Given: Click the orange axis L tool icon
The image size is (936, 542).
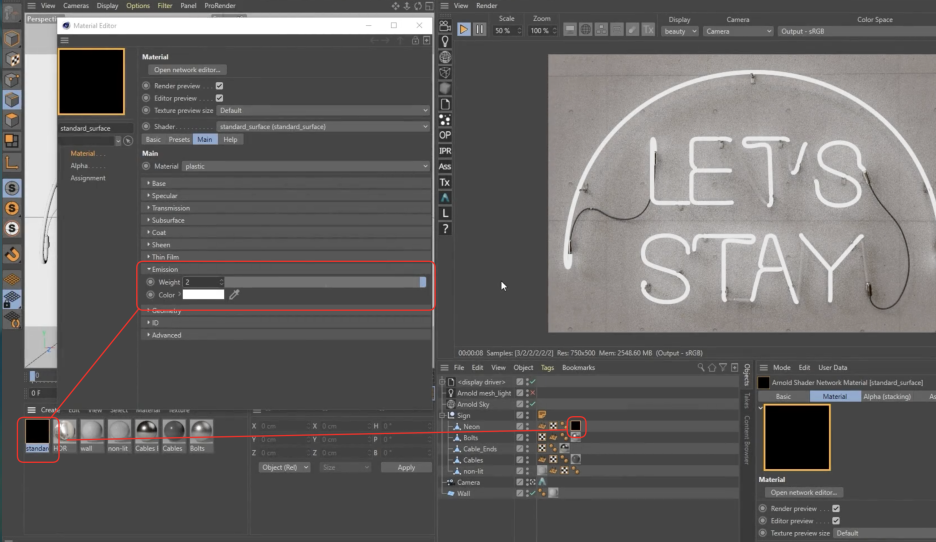Looking at the screenshot, I should click(12, 161).
